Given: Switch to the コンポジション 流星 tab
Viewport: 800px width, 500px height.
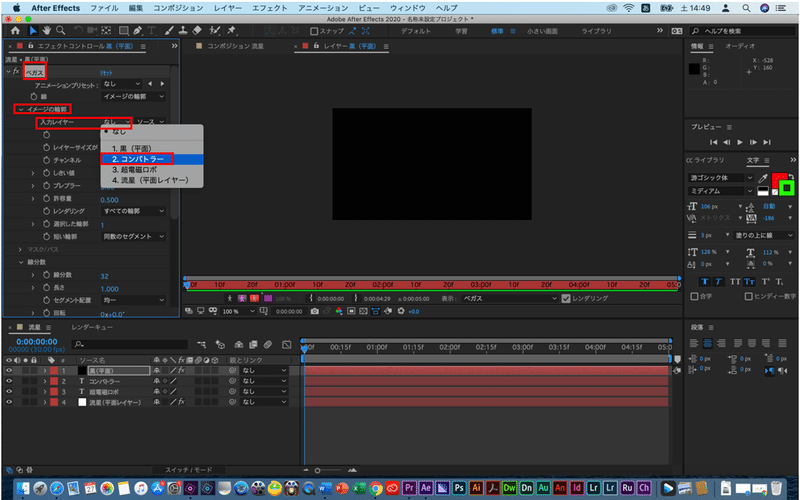Looking at the screenshot, I should pyautogui.click(x=236, y=46).
